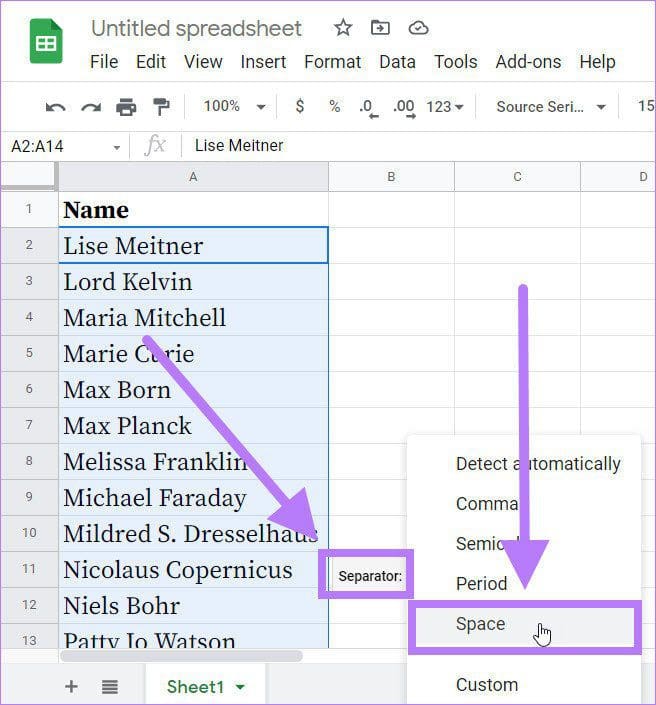This screenshot has height=705, width=656.
Task: Open the Source Seri... font dropdown
Action: pos(551,107)
